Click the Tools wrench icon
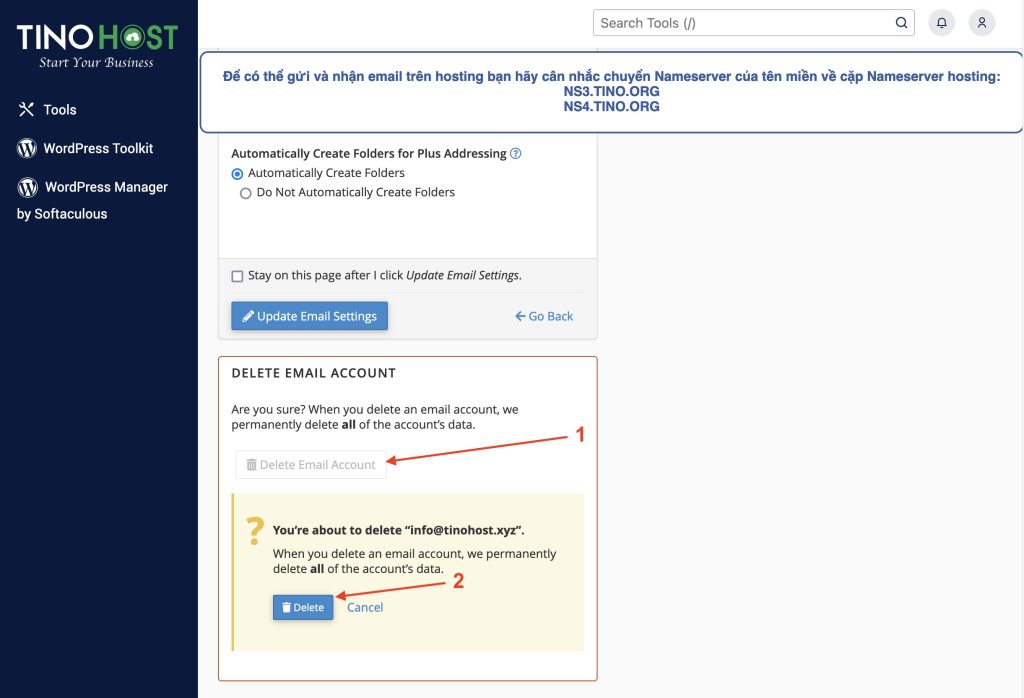The image size is (1024, 698). click(x=26, y=109)
